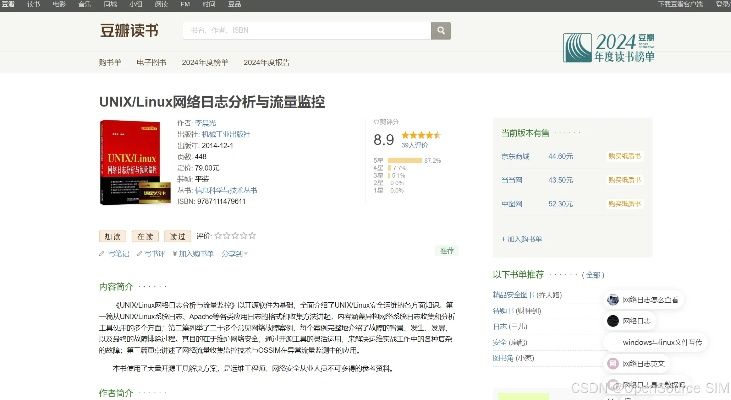Click the book title search input field

(x=305, y=31)
